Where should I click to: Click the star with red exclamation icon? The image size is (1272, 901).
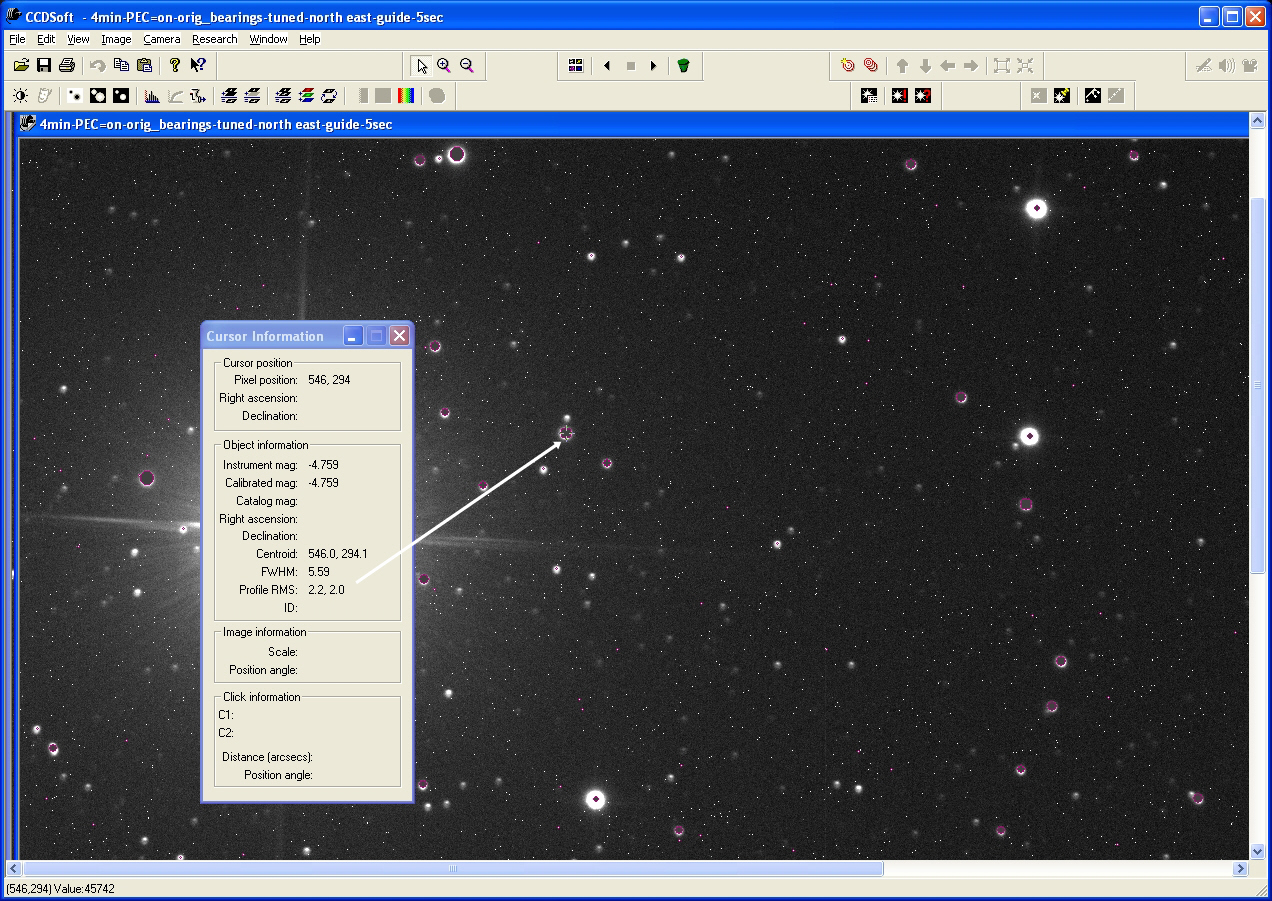click(899, 96)
